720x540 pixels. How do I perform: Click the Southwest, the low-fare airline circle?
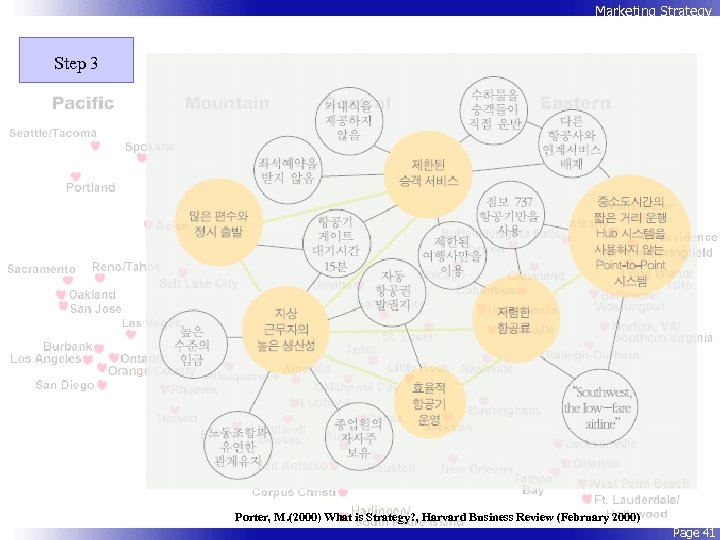600,407
